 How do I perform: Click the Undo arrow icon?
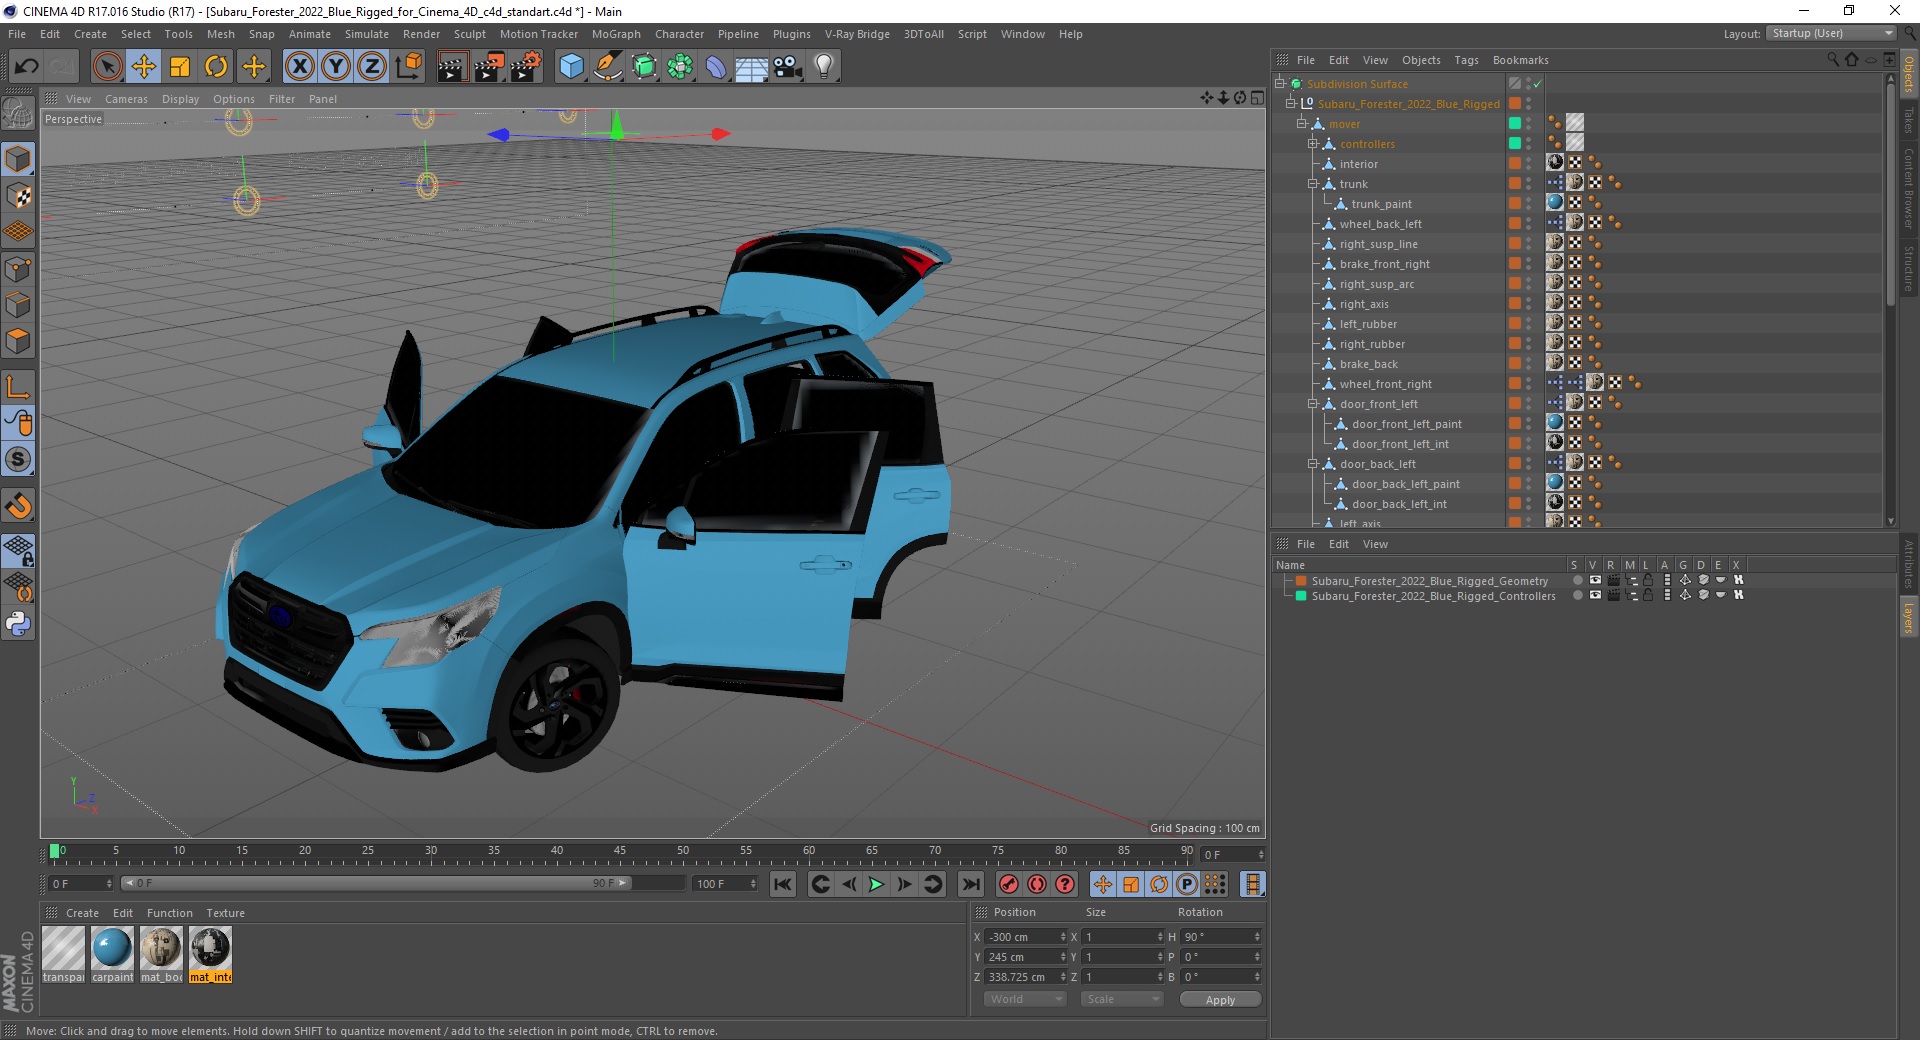point(27,67)
